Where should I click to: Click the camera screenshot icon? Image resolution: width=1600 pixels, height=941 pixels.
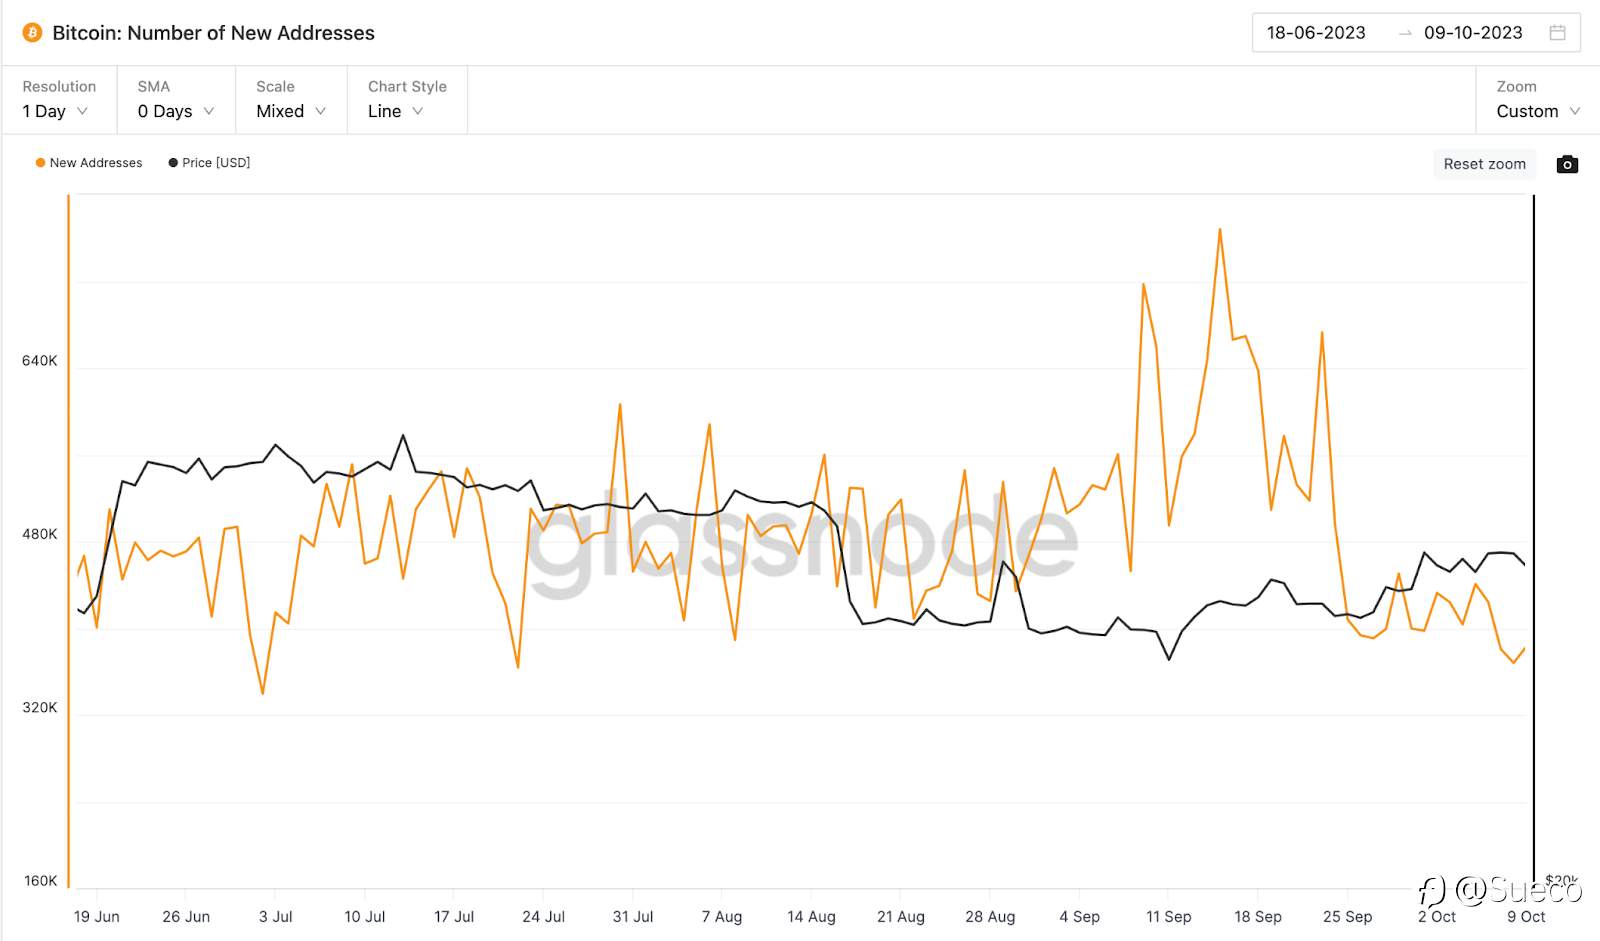(1567, 164)
